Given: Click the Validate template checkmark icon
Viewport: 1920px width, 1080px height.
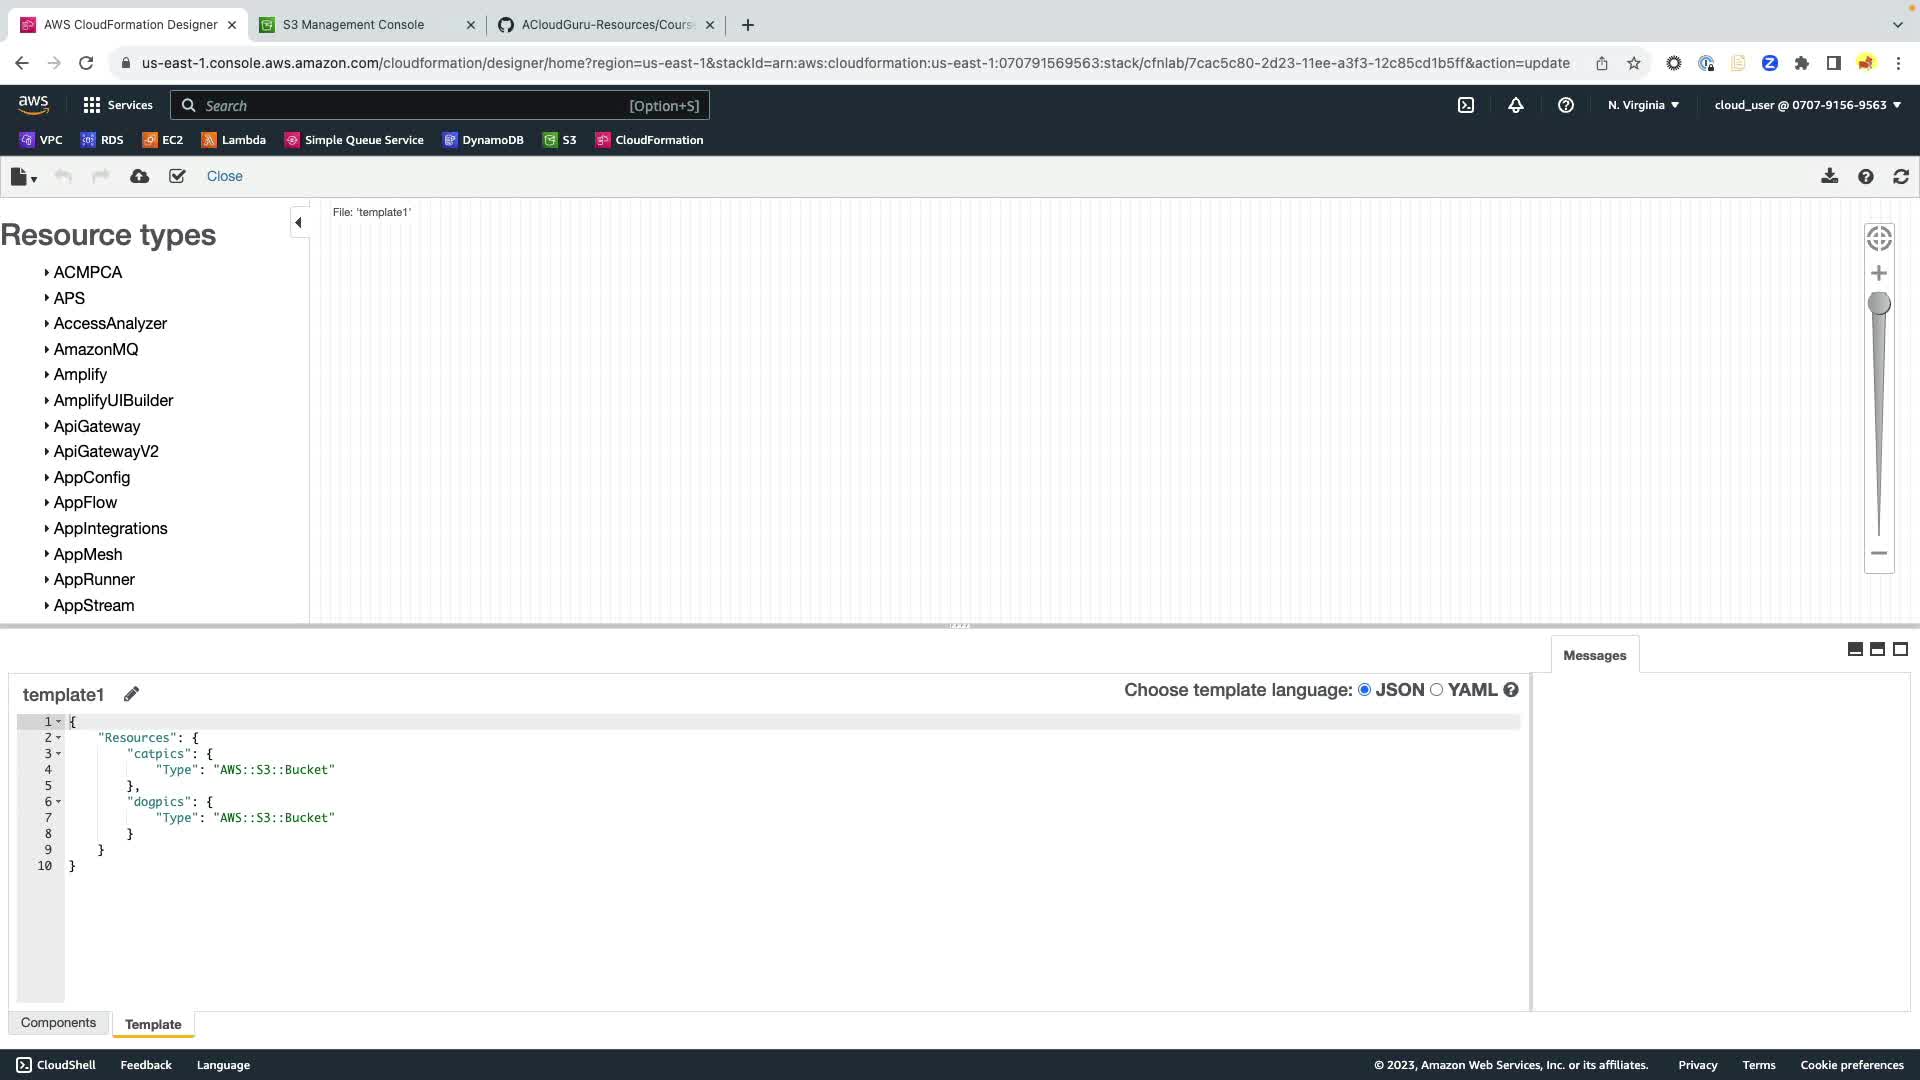Looking at the screenshot, I should coord(177,176).
